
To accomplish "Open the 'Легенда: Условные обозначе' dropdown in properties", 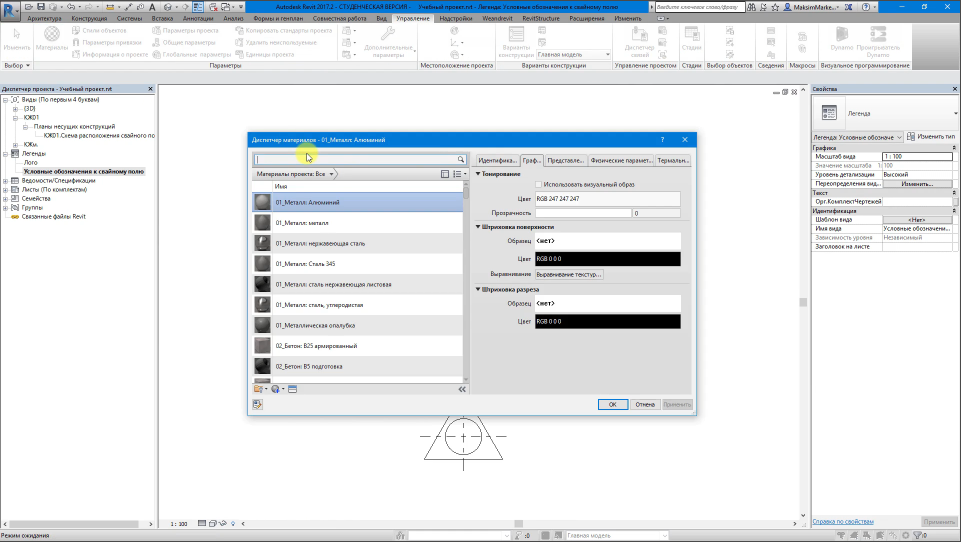I will click(857, 137).
